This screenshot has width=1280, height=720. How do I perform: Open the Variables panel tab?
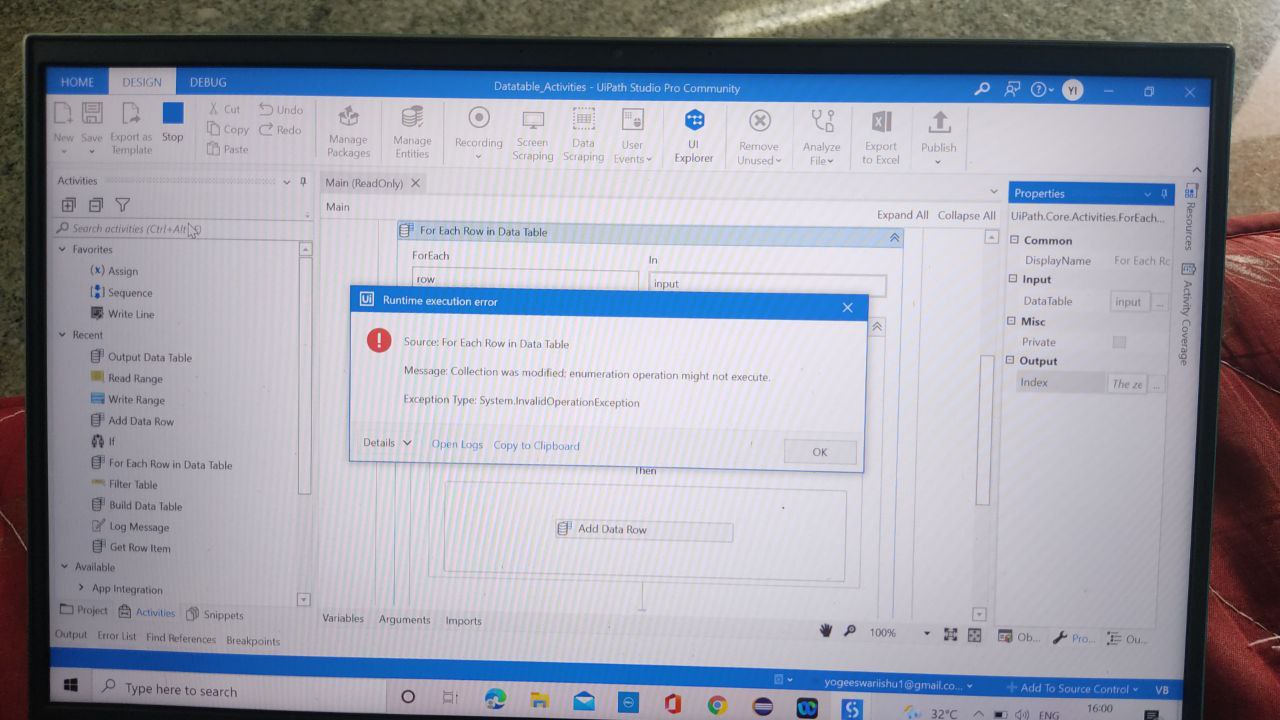343,618
